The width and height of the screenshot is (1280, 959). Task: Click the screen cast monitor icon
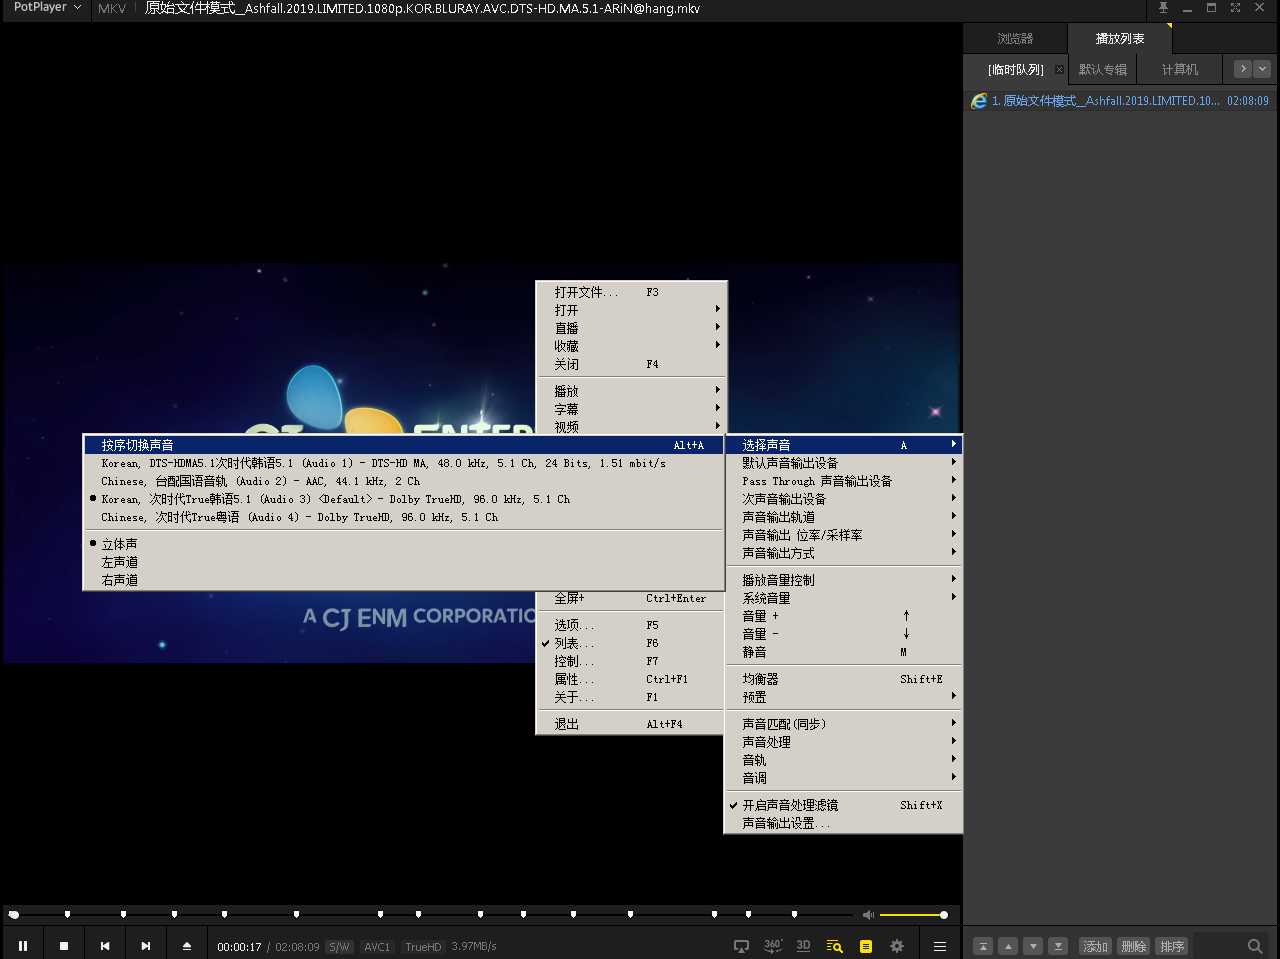[x=741, y=946]
